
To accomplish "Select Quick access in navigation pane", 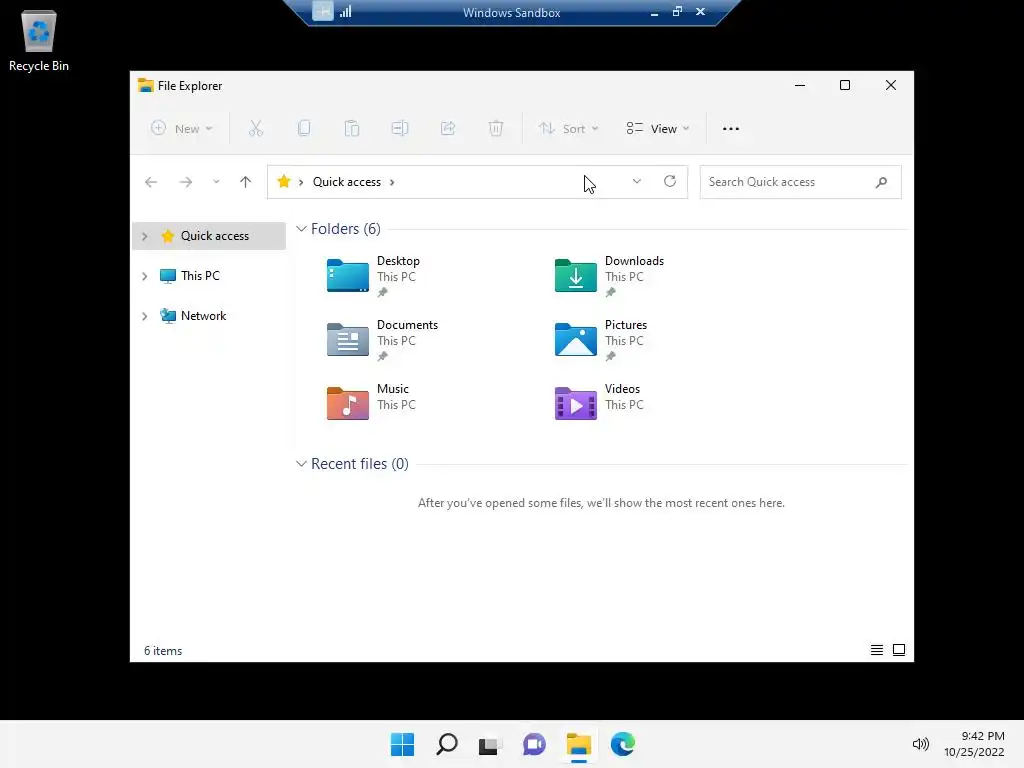I will click(x=209, y=236).
